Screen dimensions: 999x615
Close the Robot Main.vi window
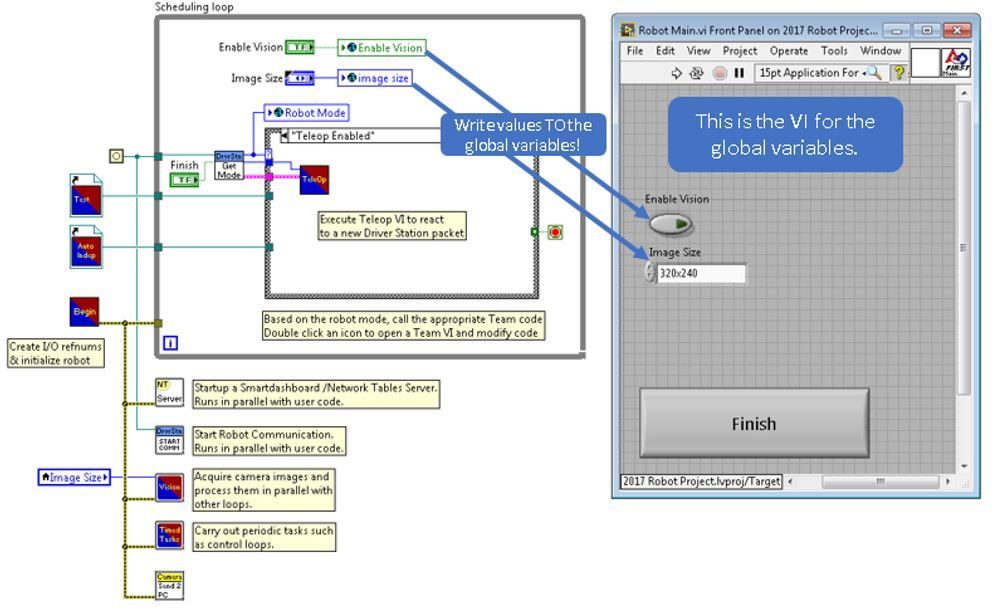957,30
